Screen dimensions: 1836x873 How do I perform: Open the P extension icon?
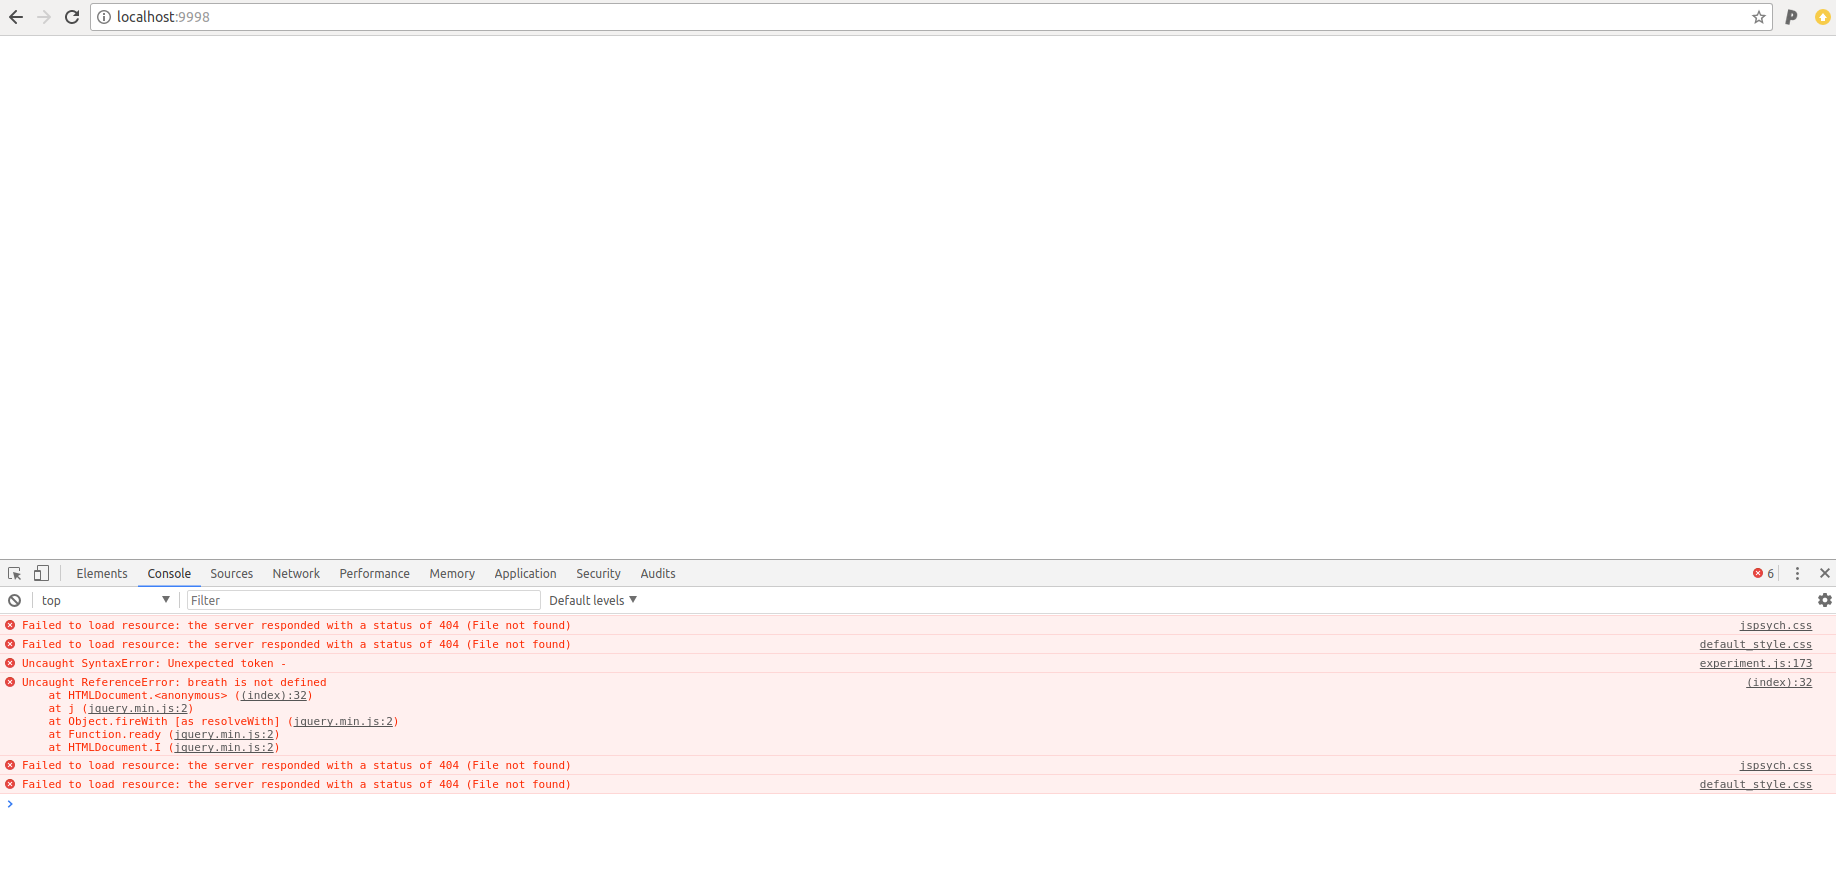coord(1791,17)
